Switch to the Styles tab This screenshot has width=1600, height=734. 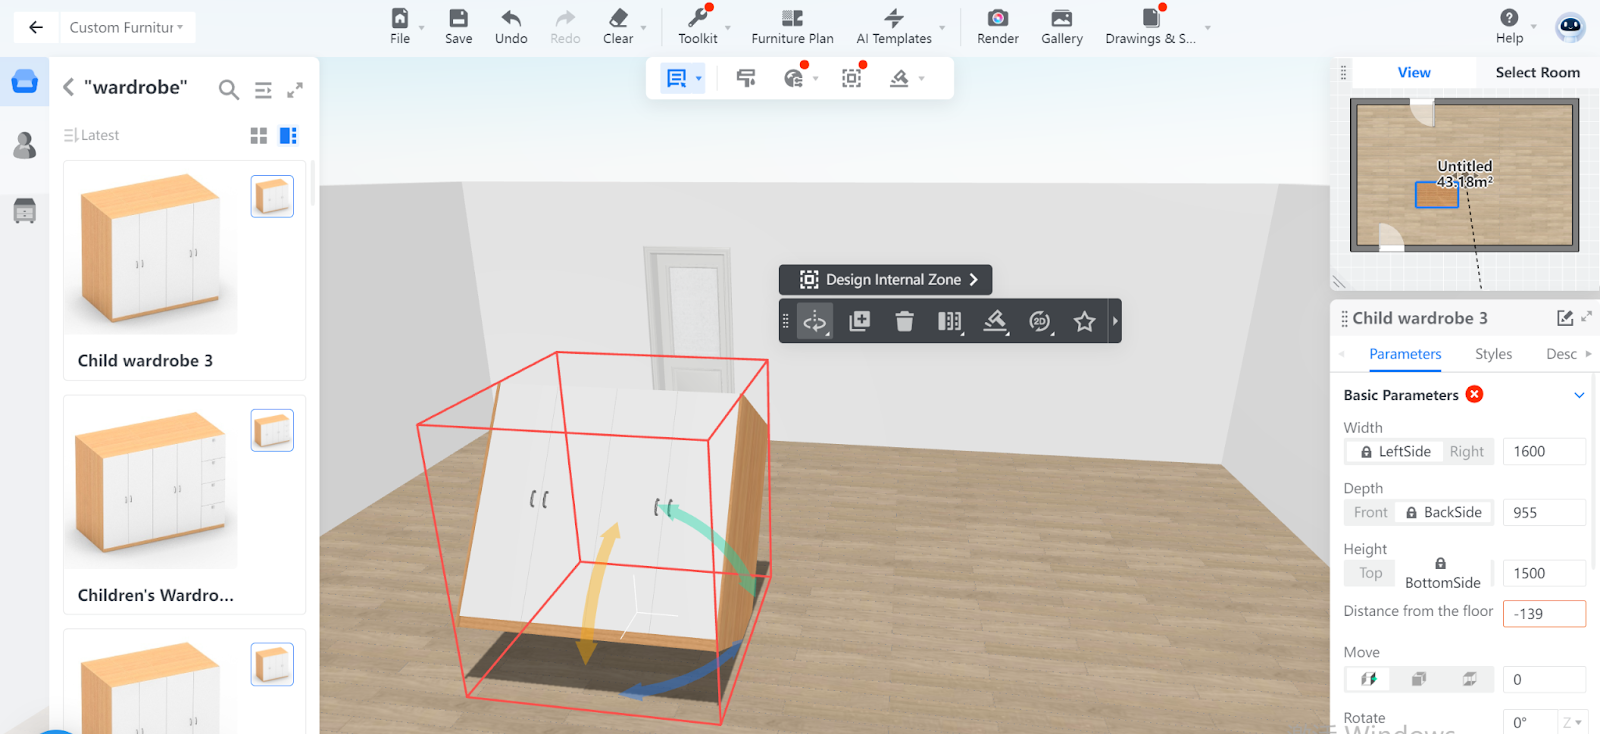tap(1493, 354)
